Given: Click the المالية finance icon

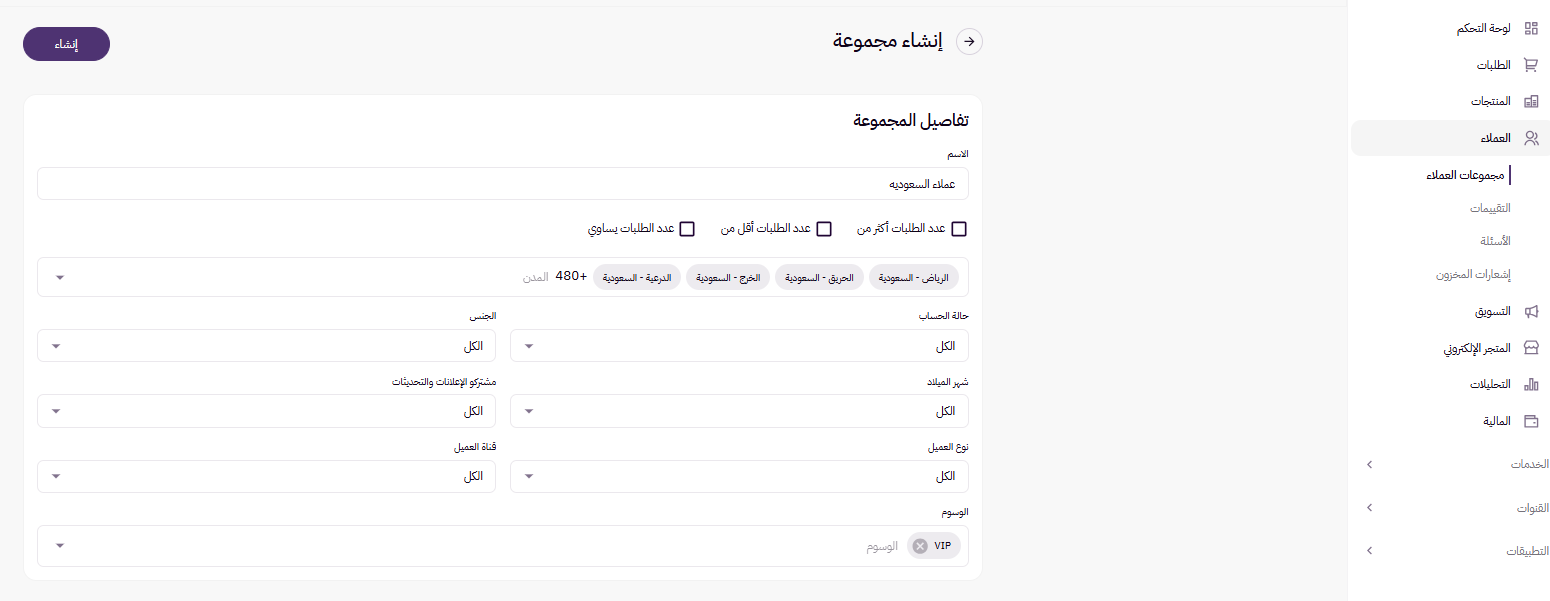Looking at the screenshot, I should click(1531, 421).
